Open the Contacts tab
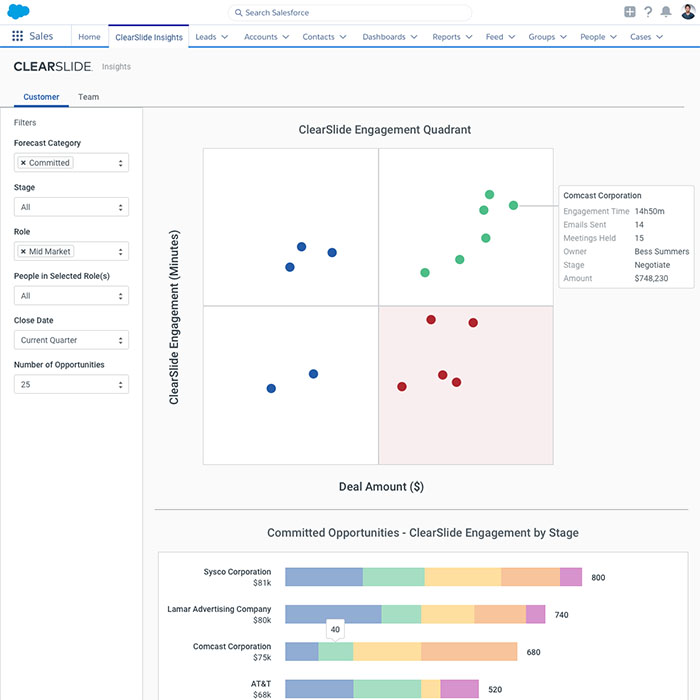This screenshot has width=700, height=700. coord(318,37)
